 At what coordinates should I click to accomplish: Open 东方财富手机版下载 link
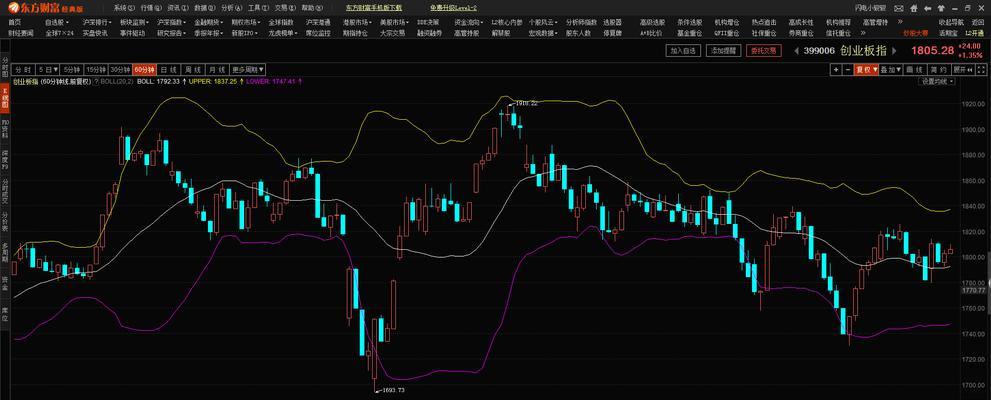coord(374,8)
